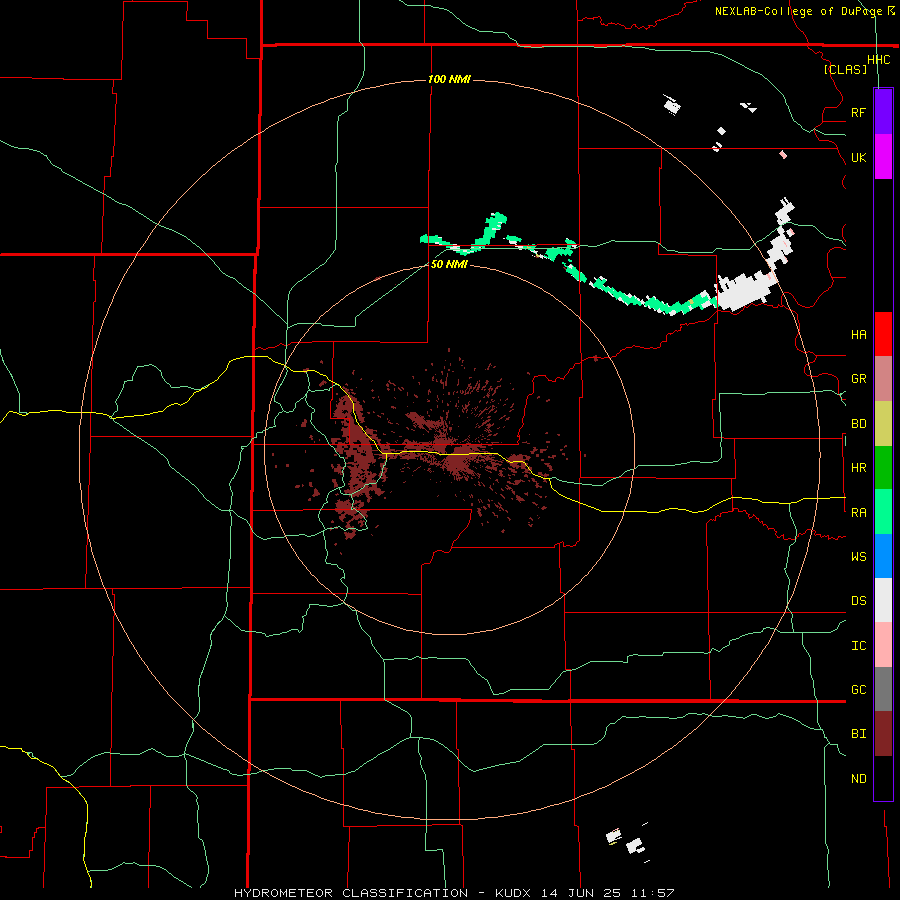
Task: Click the 14 JUN 25 date stamp
Action: 582,893
